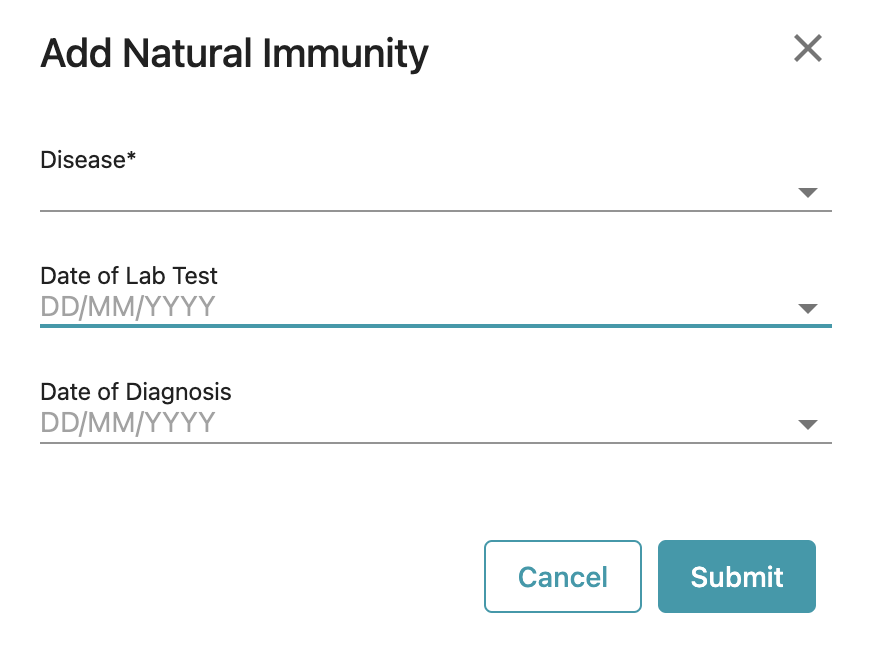This screenshot has width=870, height=652.
Task: Click the Date of Lab Test dropdown arrow icon
Action: coord(808,308)
